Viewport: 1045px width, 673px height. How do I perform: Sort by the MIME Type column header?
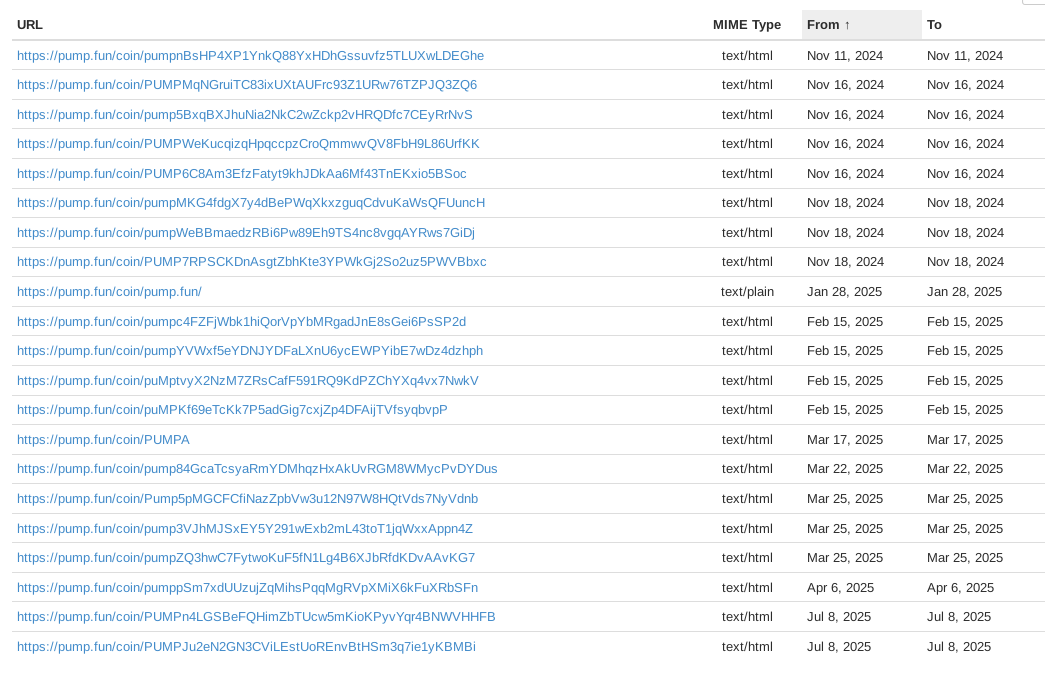(746, 25)
